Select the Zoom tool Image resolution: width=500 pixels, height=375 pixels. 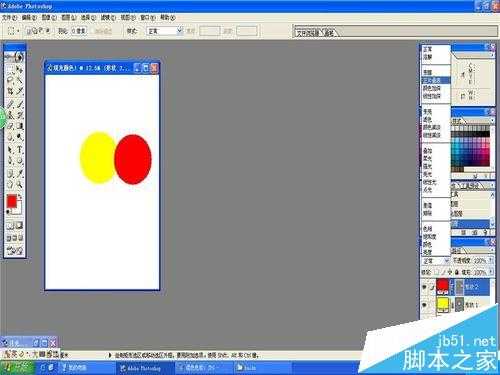click(20, 184)
